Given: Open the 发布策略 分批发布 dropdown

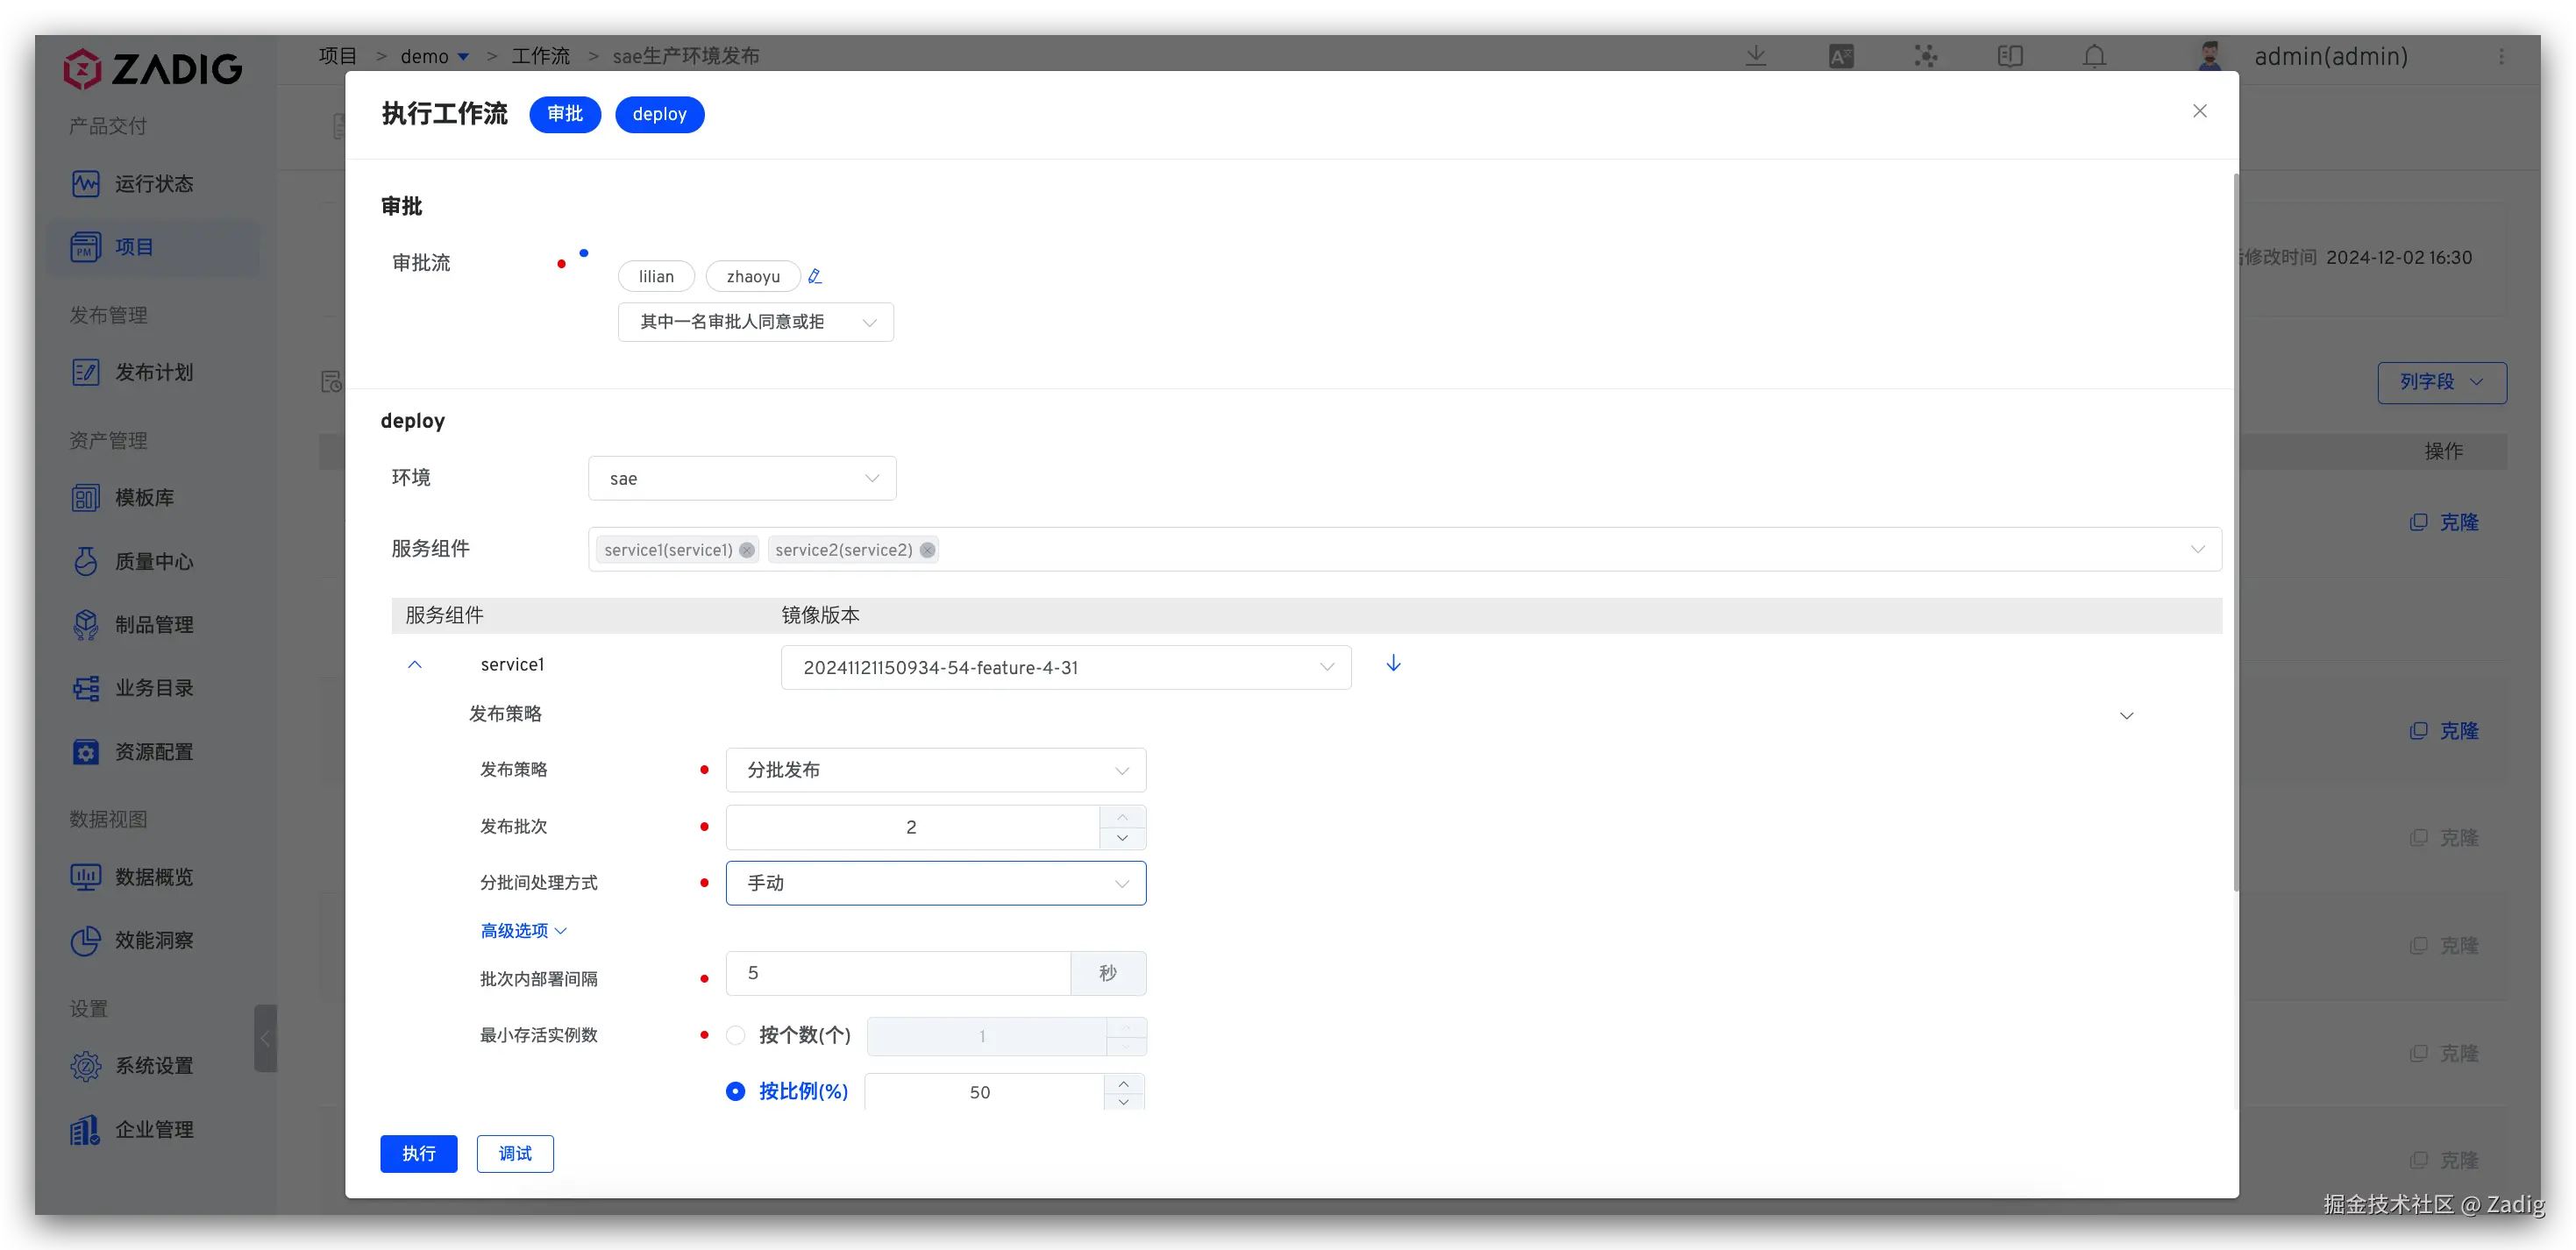Looking at the screenshot, I should click(x=935, y=770).
